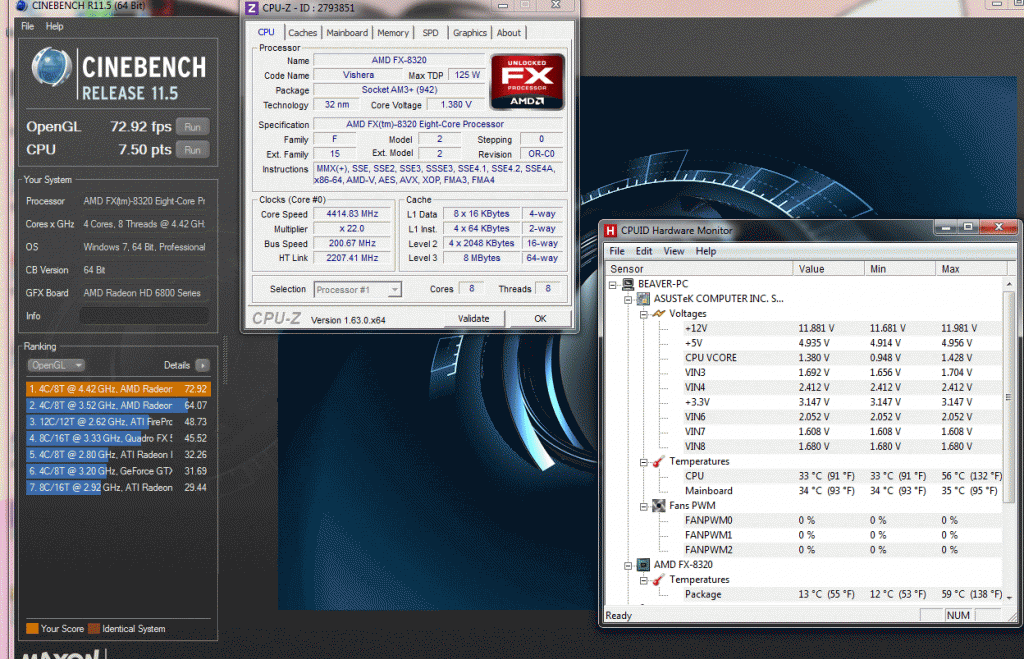Select ranking row 1 at 4.42 GHz

[118, 389]
